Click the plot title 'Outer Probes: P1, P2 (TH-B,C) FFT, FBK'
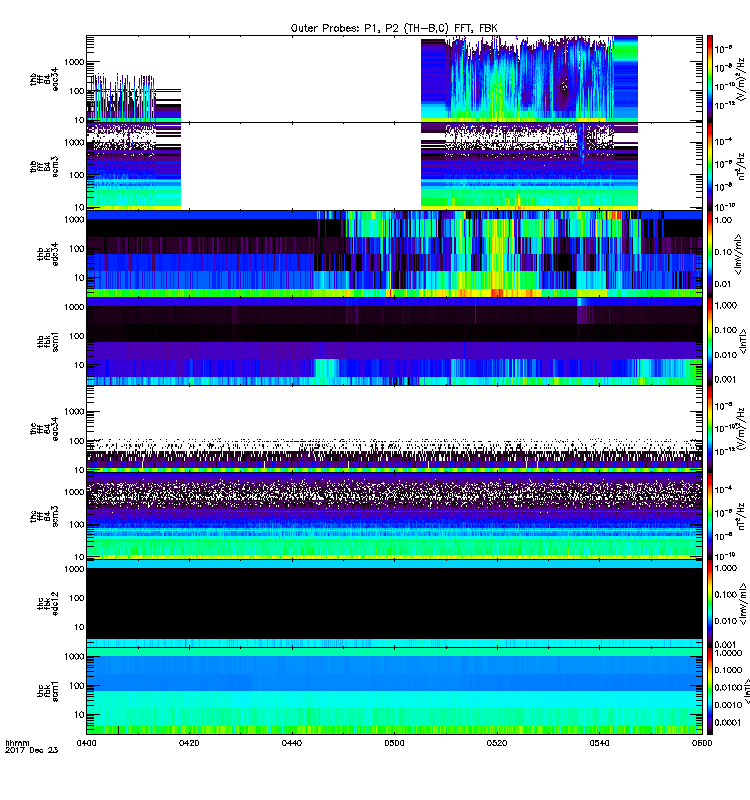750x800 pixels. pos(393,28)
